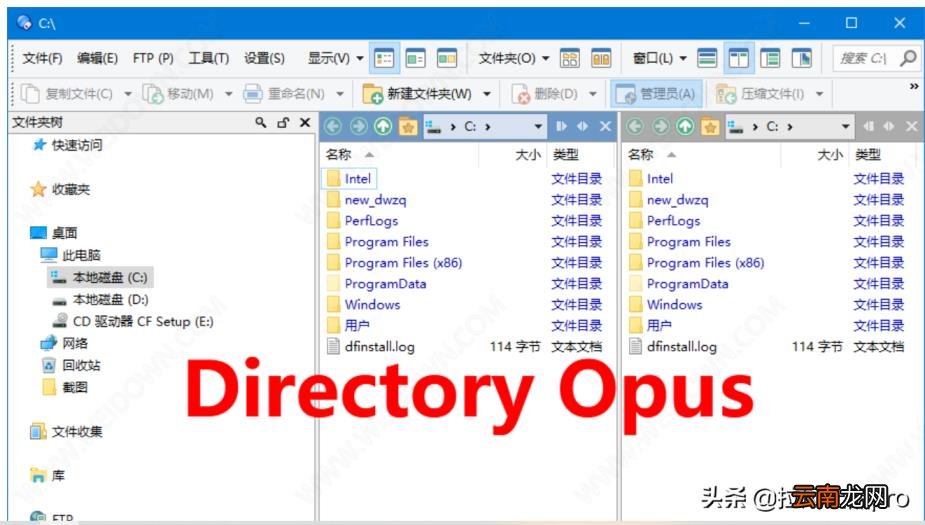Toggle the folder tree lock icon

283,122
